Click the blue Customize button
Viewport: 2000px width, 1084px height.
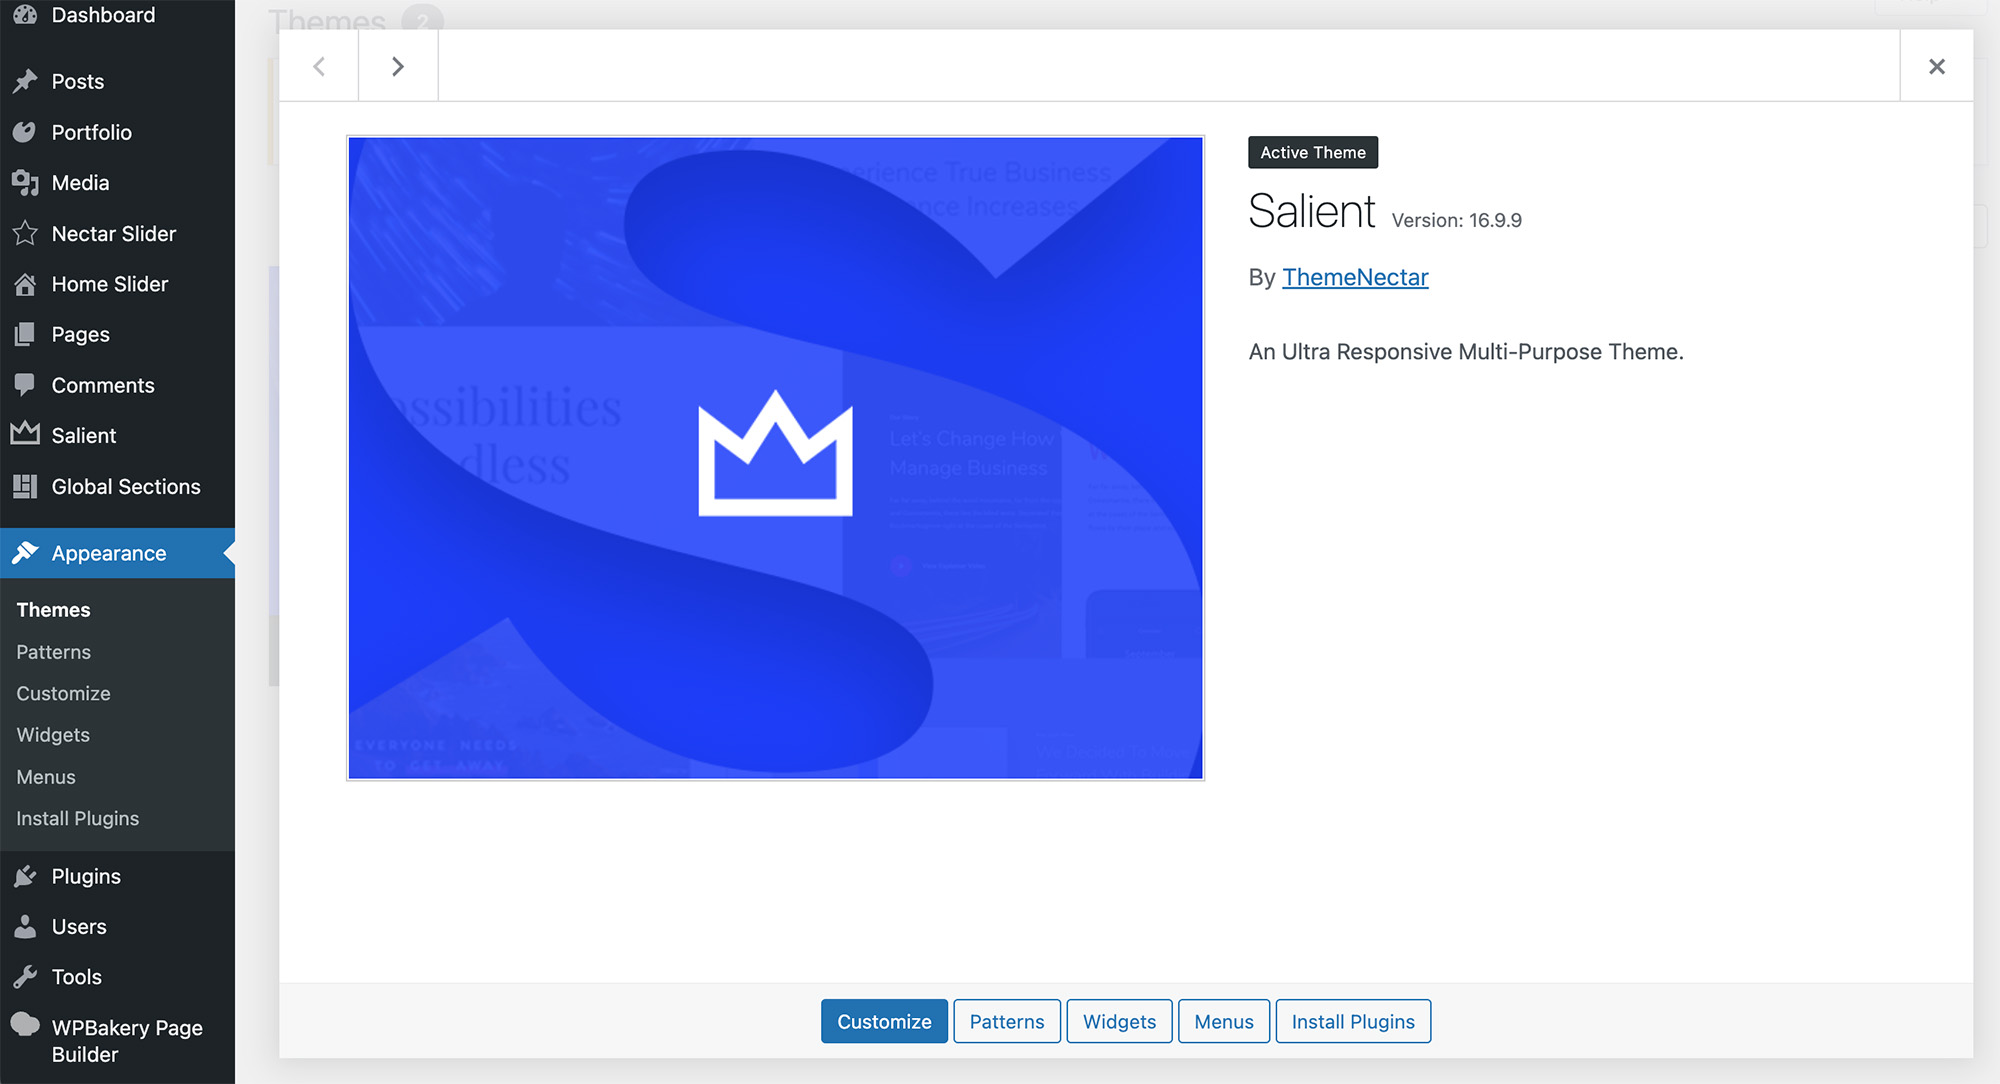[883, 1021]
